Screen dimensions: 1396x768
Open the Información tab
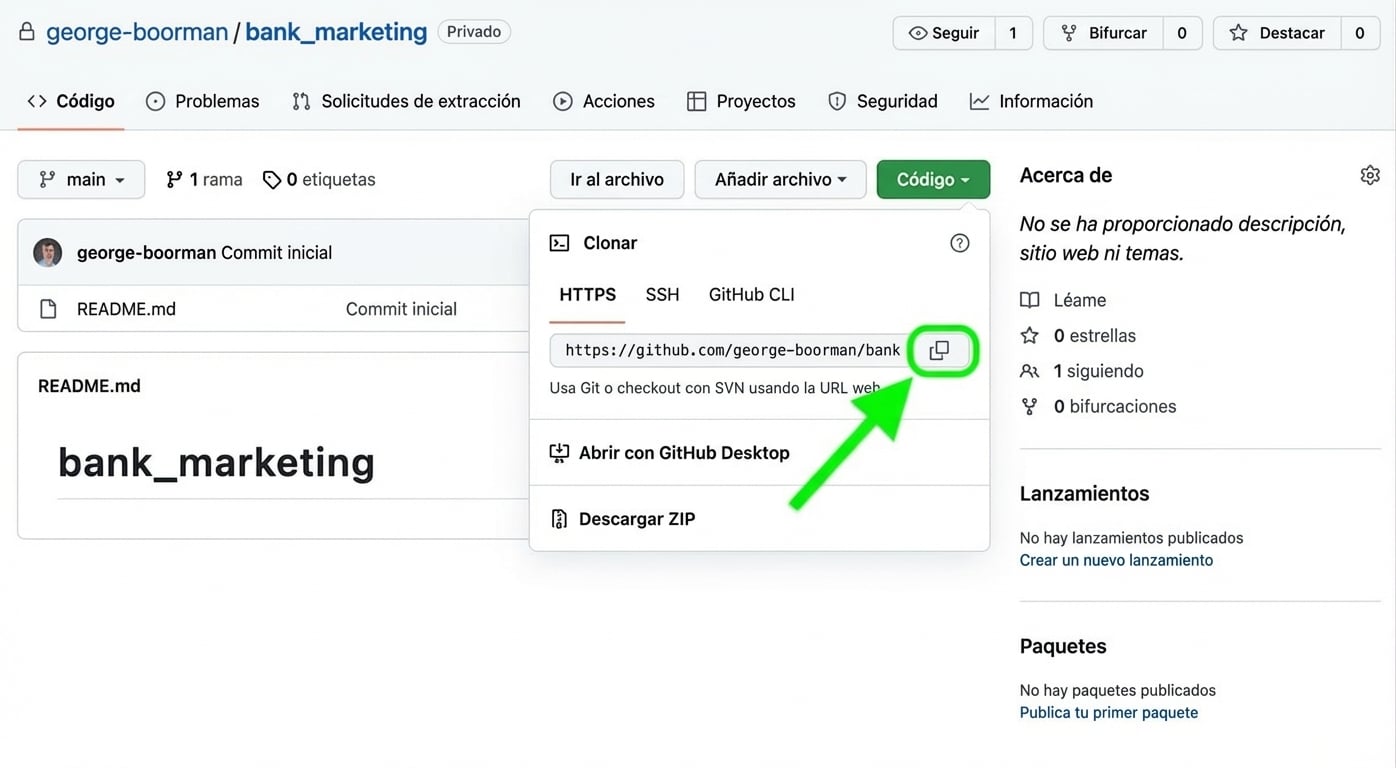1031,101
